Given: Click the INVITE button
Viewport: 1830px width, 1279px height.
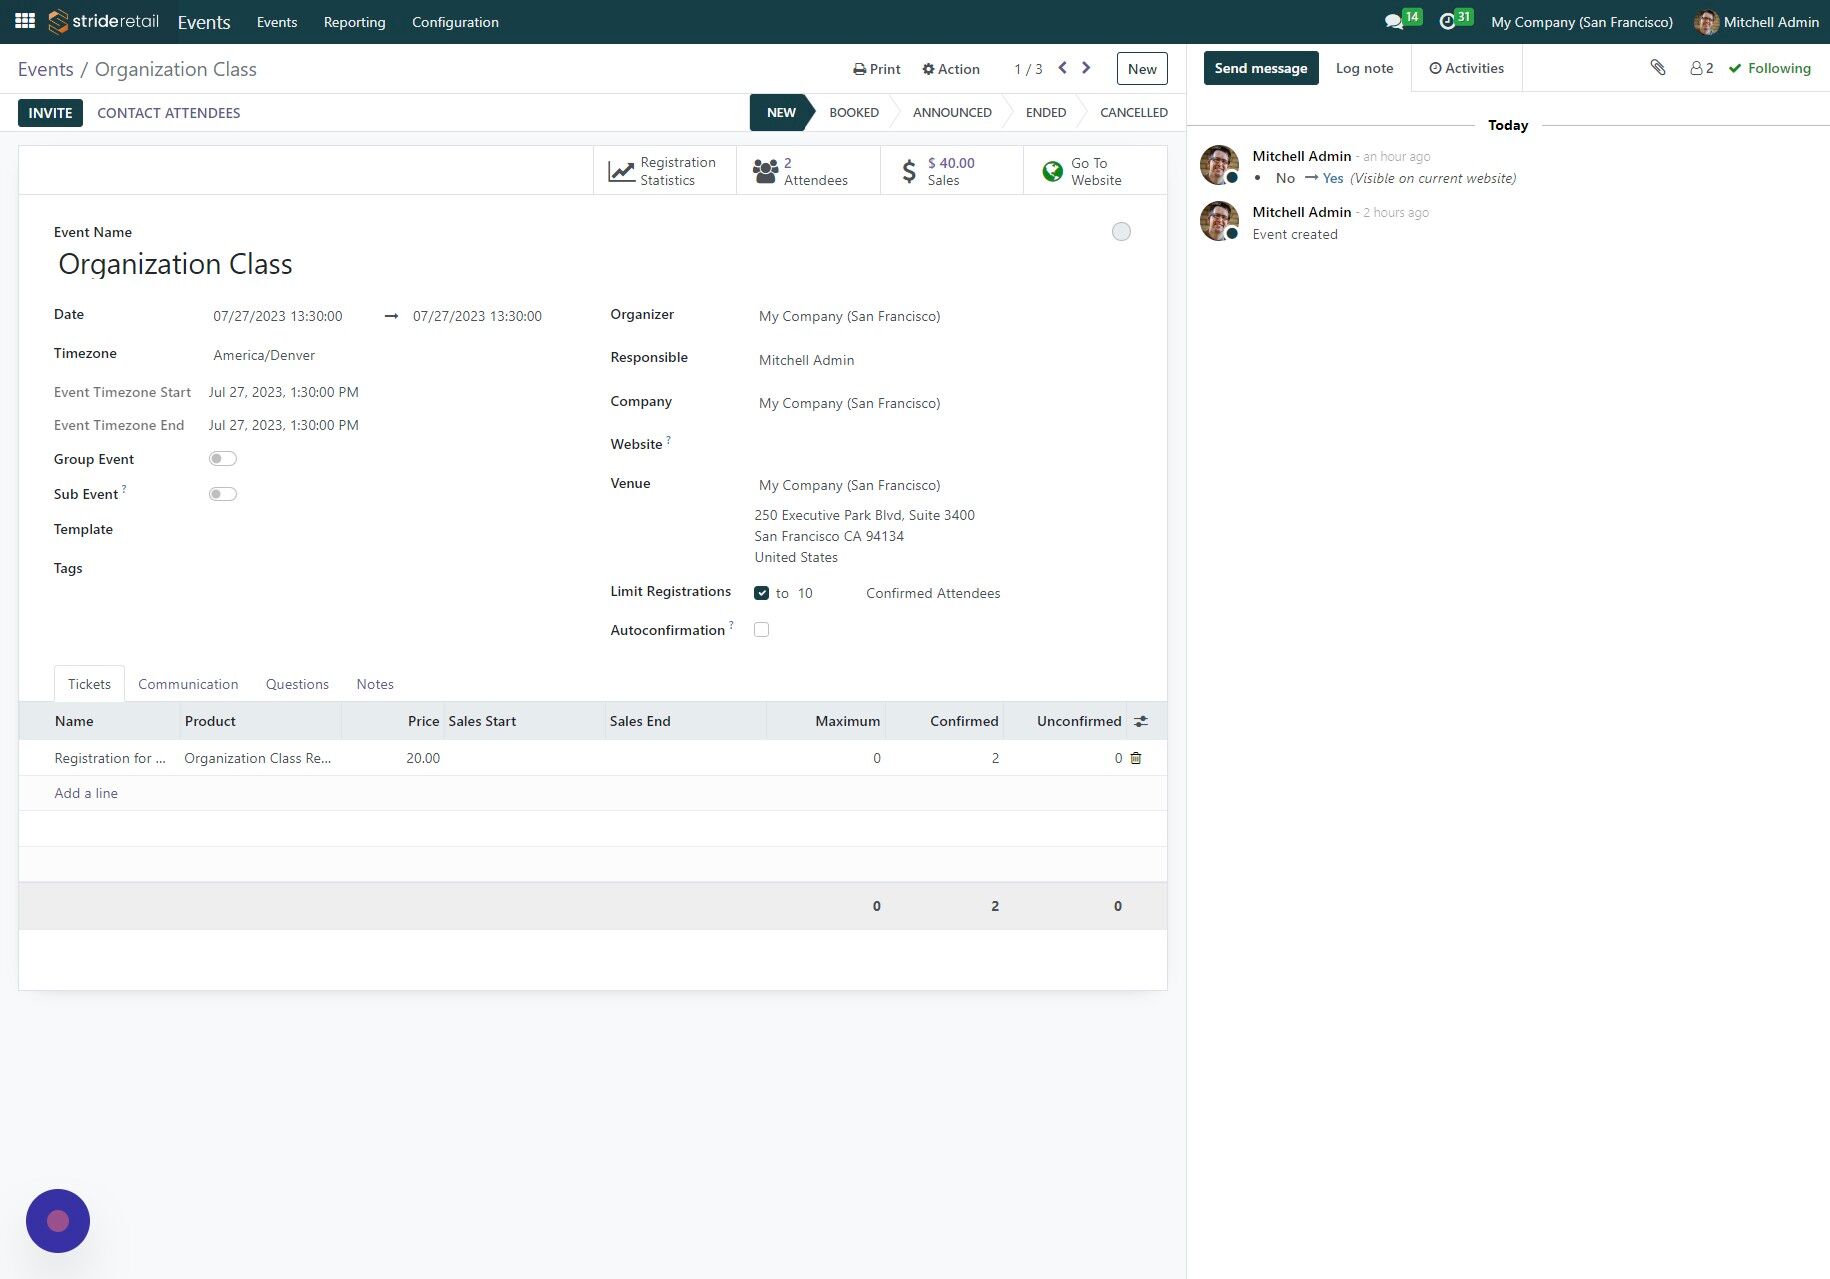Looking at the screenshot, I should point(50,113).
